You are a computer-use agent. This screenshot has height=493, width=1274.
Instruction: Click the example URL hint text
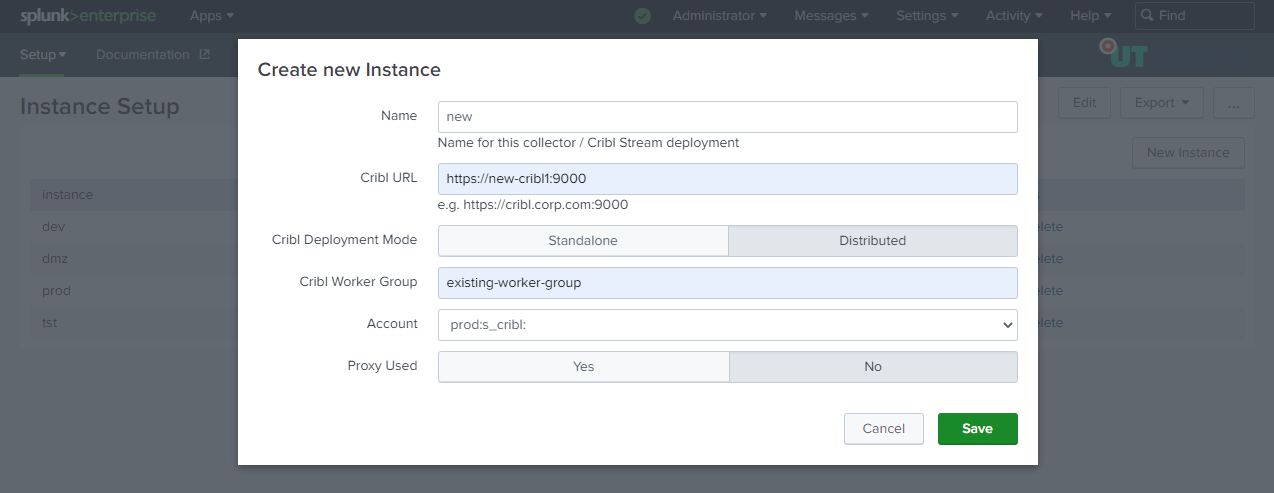(x=533, y=205)
